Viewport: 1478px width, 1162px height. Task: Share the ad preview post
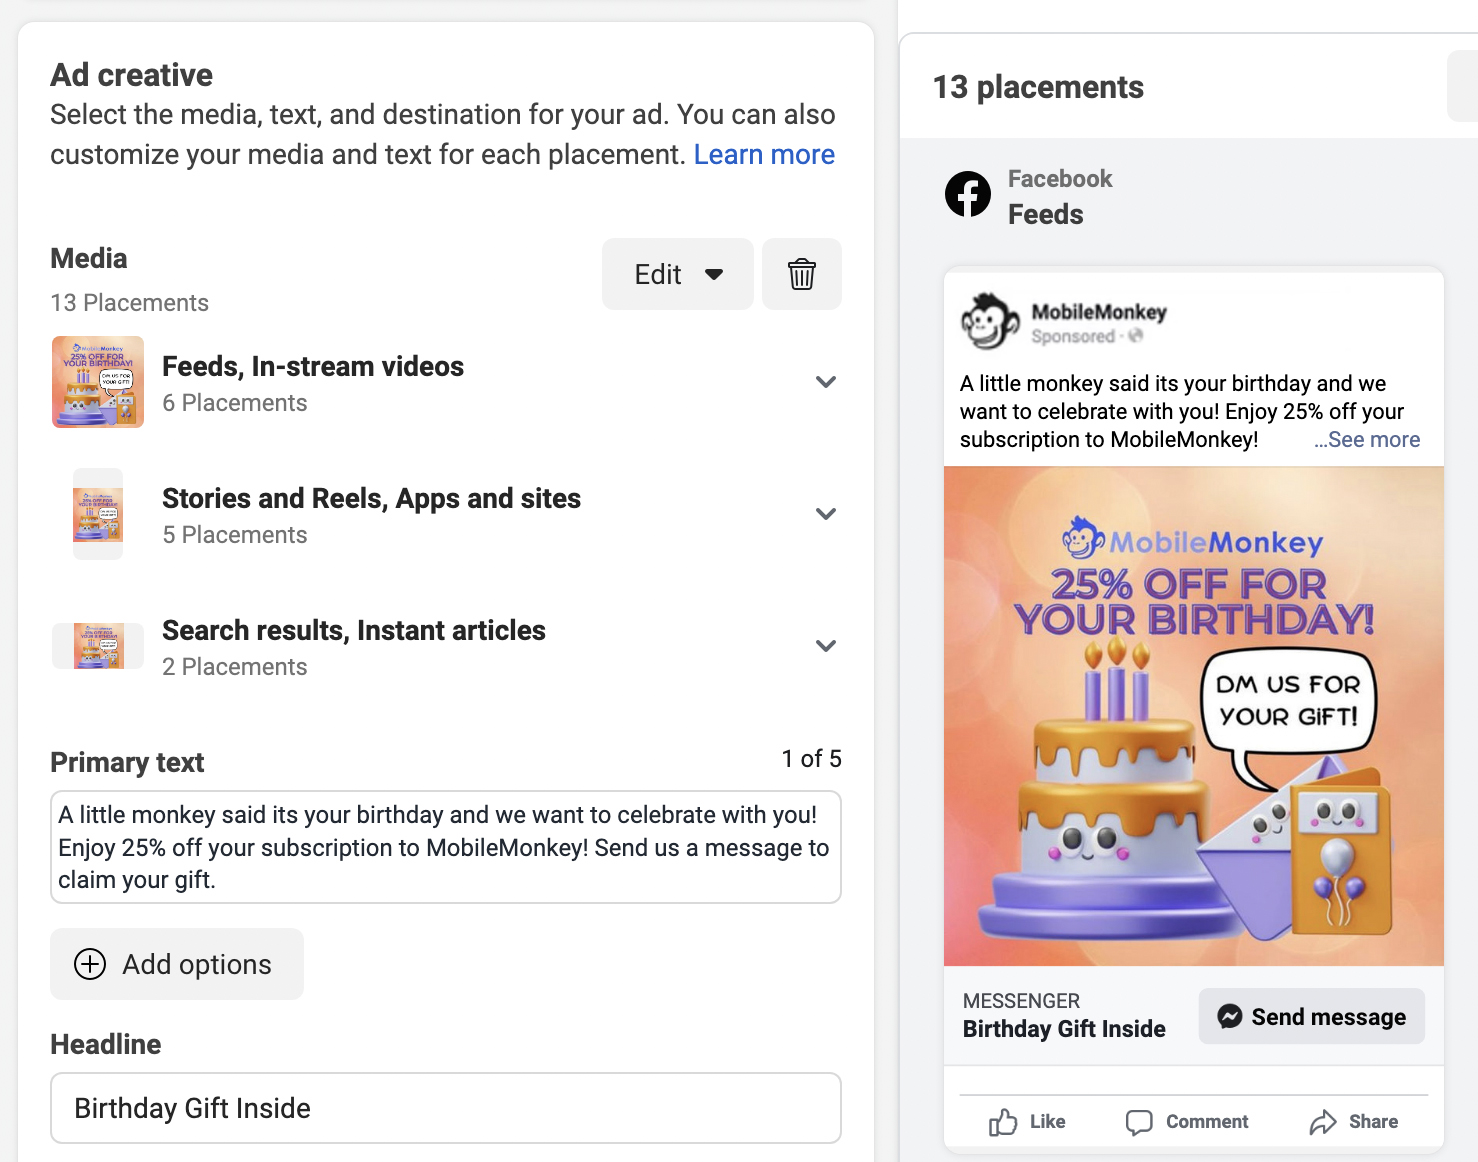[x=1354, y=1122]
